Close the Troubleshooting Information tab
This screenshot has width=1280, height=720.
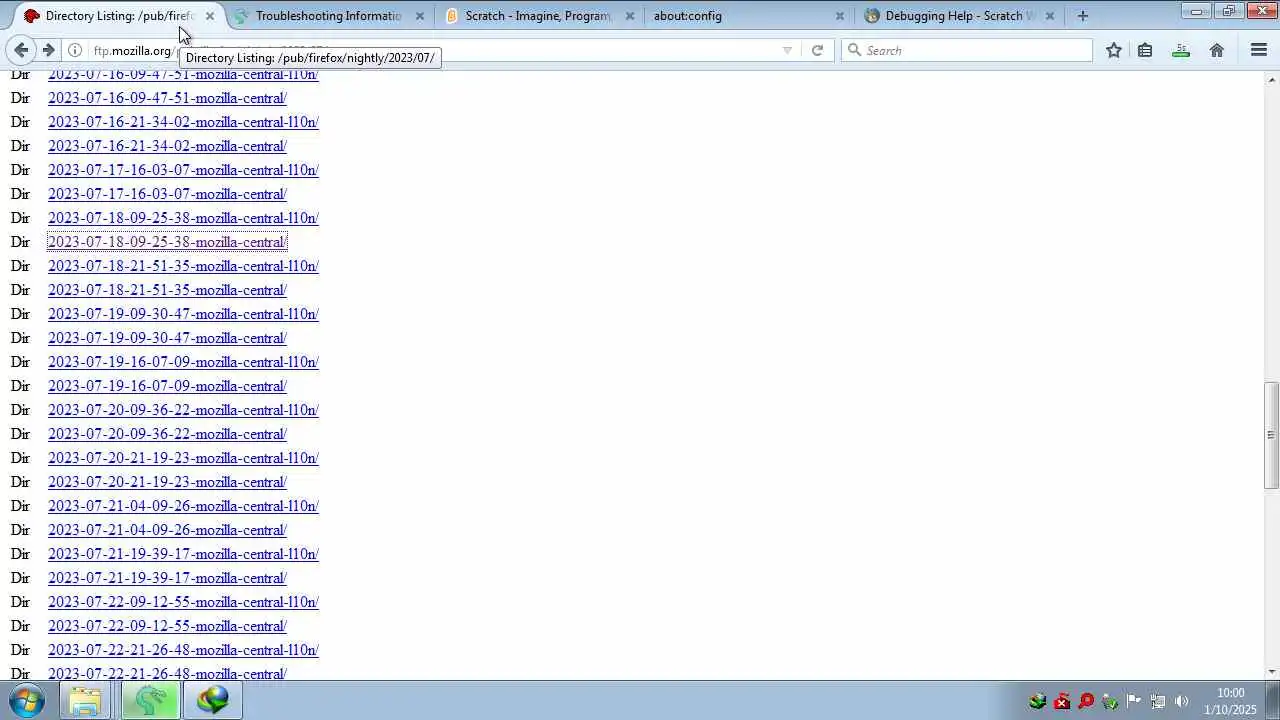(x=420, y=16)
